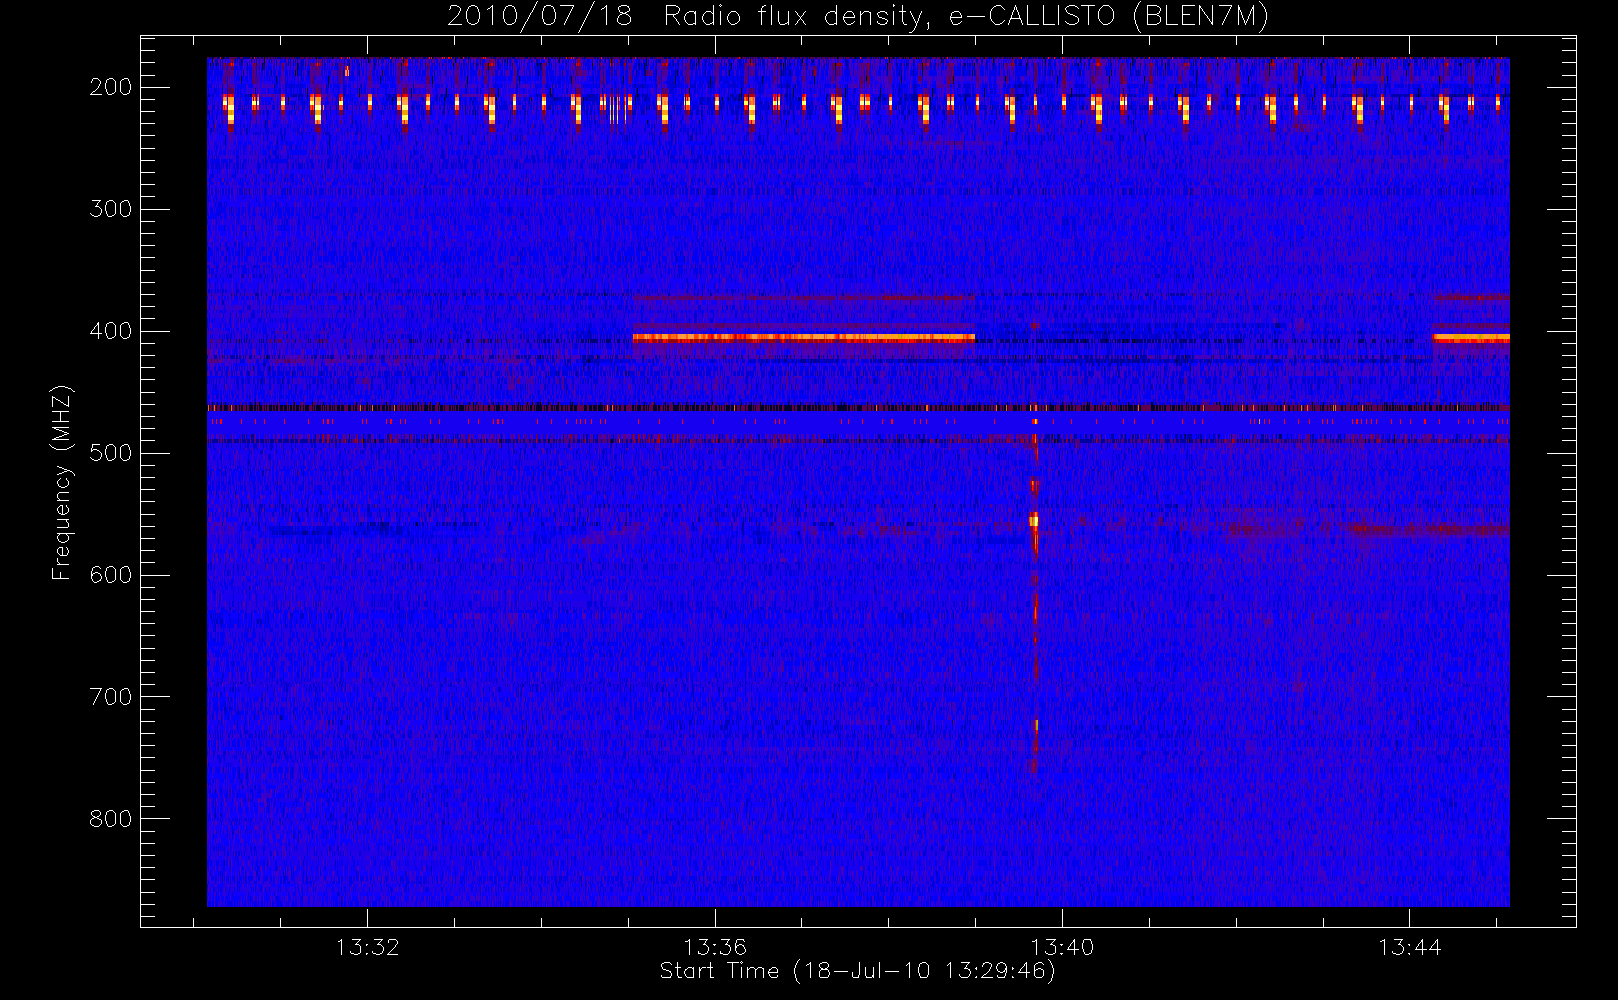Click the bright burst spot near 13:40 at 555 MHz
Viewport: 1618px width, 1000px height.
click(x=1035, y=520)
